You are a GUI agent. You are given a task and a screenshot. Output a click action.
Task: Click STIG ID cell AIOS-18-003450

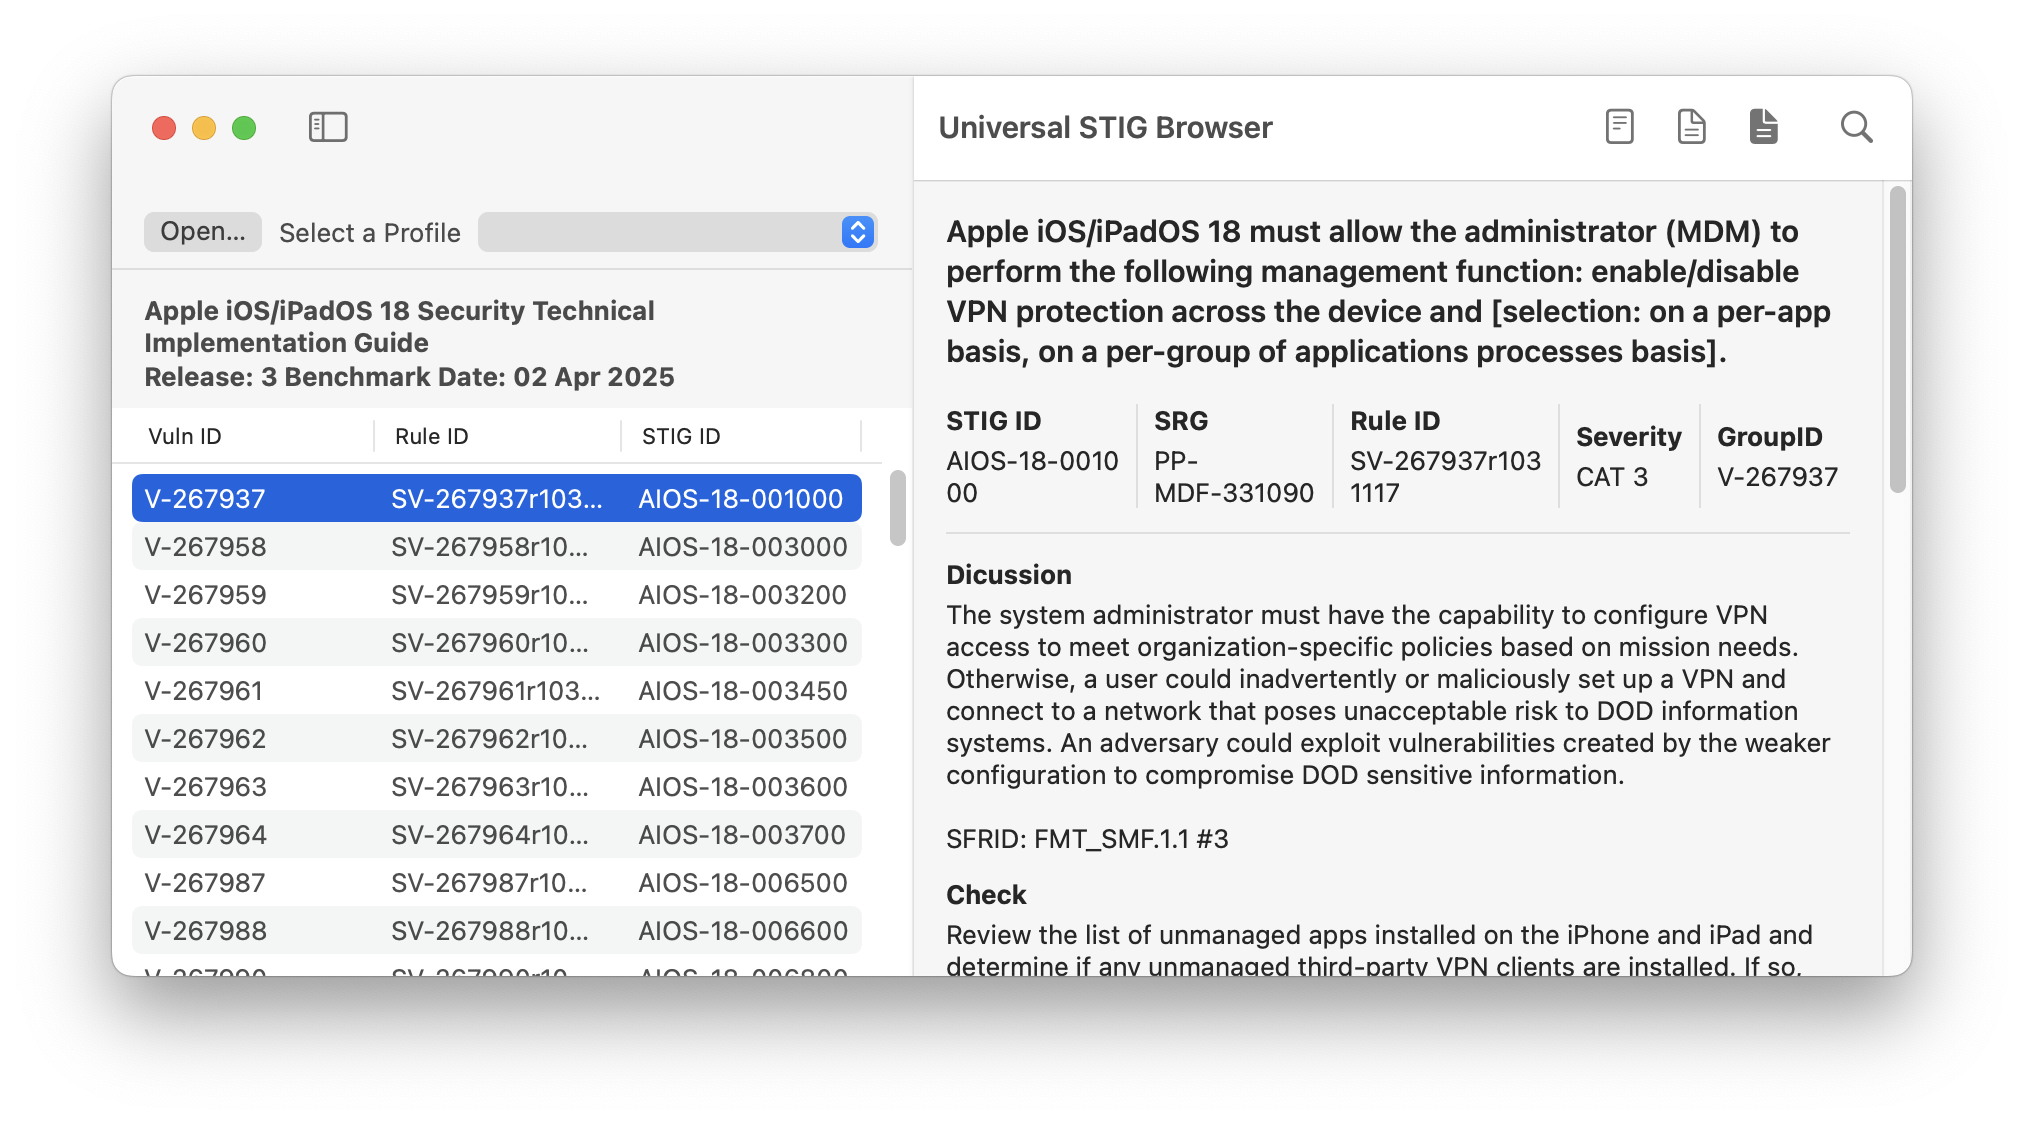click(743, 691)
